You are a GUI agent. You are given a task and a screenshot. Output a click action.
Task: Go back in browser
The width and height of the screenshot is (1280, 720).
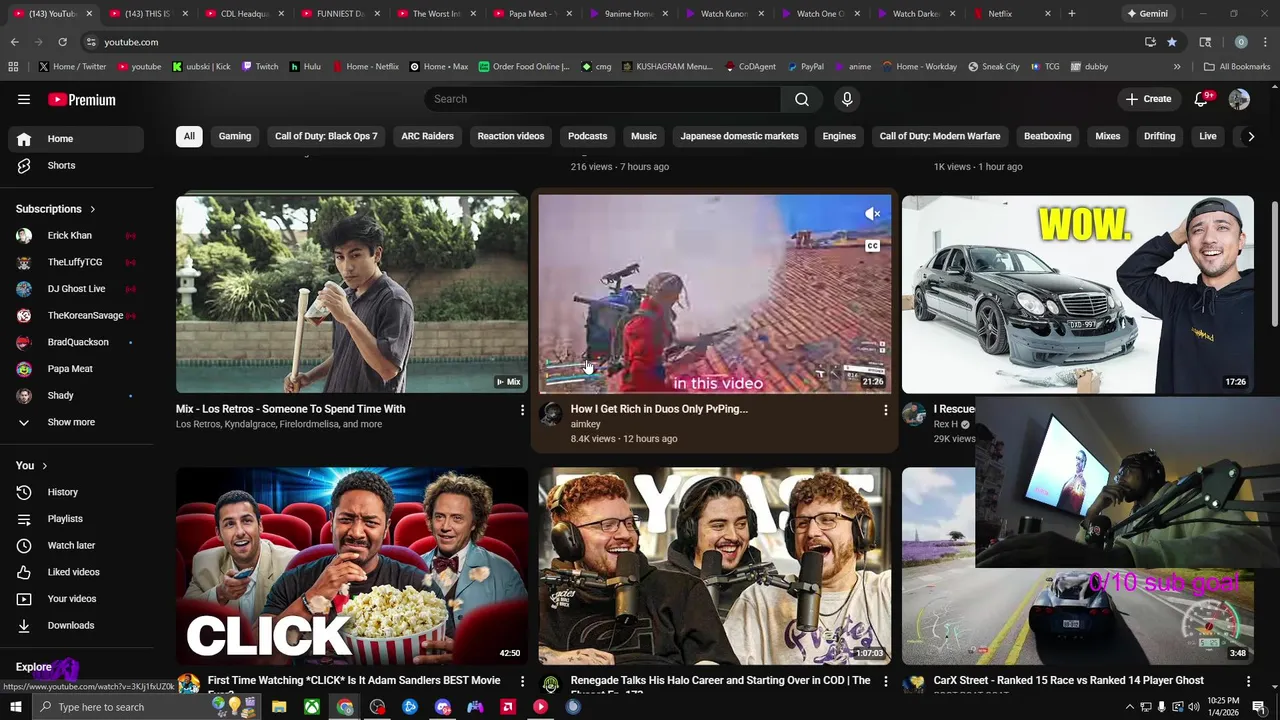[x=14, y=42]
